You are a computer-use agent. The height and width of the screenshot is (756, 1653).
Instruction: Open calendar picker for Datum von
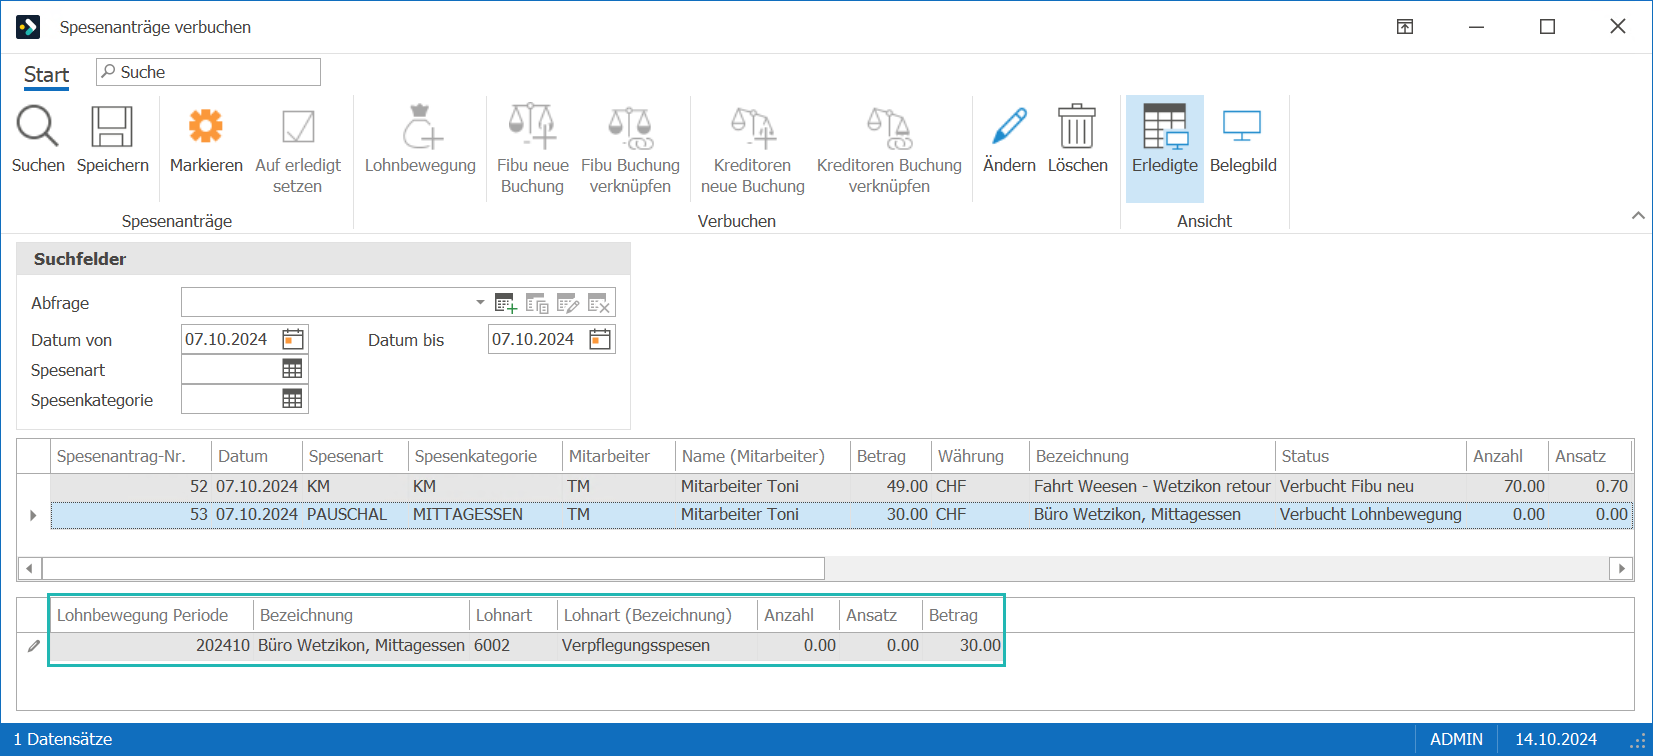pos(293,339)
